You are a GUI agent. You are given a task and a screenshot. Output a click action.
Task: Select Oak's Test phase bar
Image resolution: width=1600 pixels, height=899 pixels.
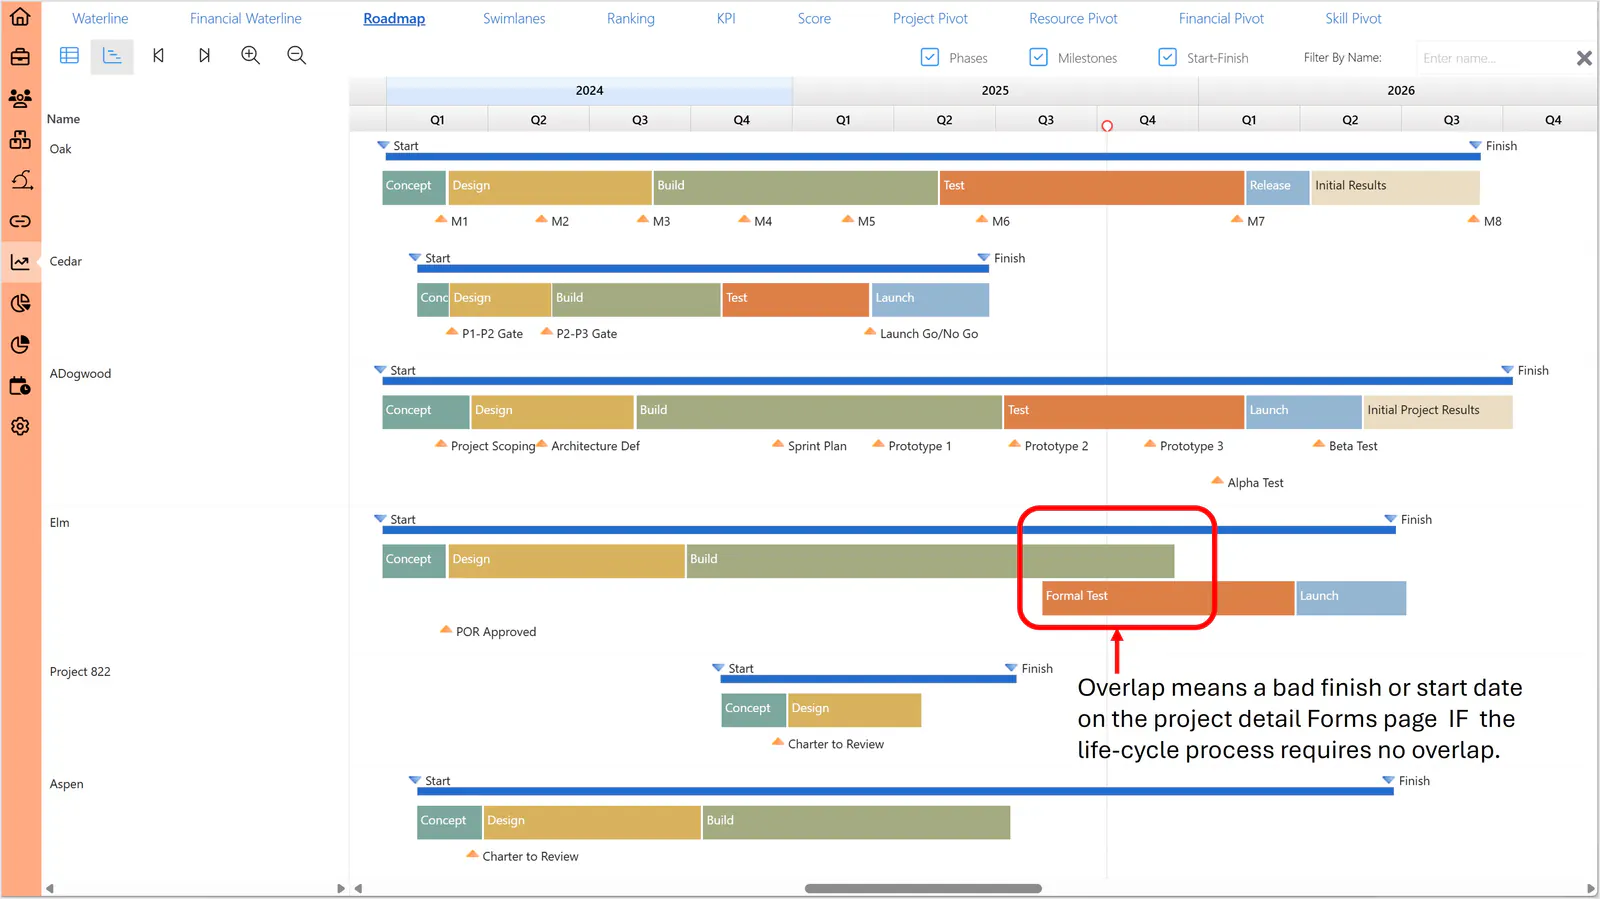point(1091,187)
